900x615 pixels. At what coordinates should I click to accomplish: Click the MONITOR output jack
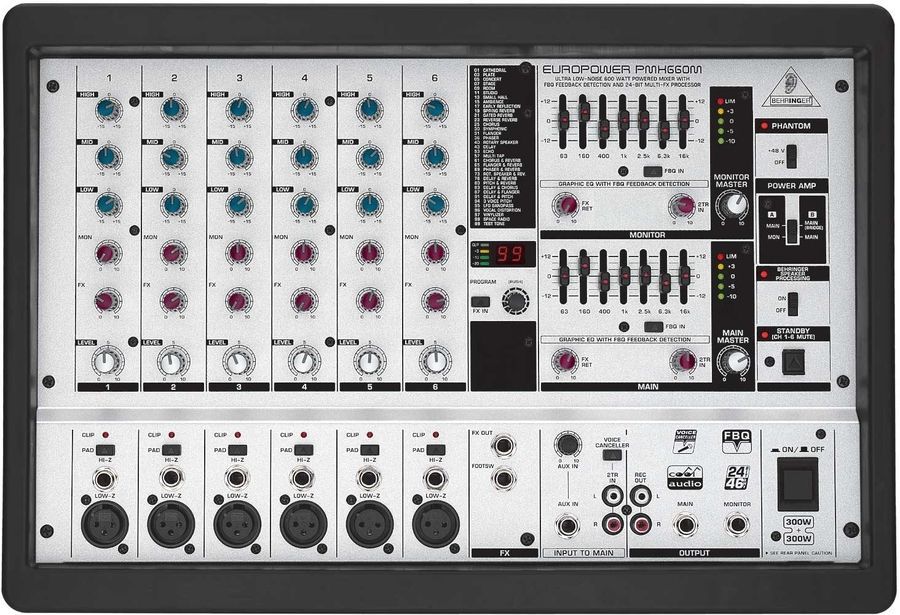point(736,524)
